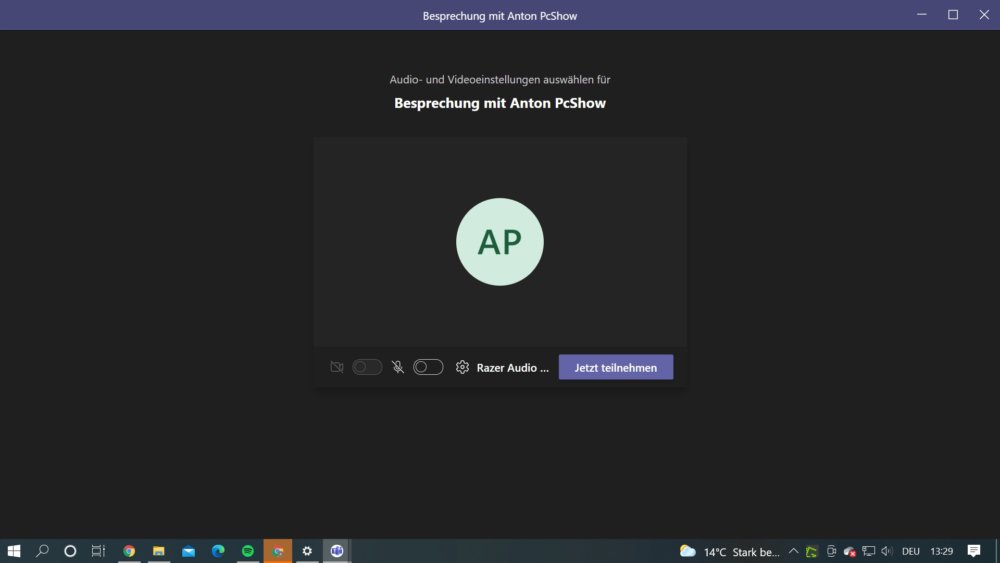Image resolution: width=1000 pixels, height=563 pixels.
Task: Expand hidden system tray icons
Action: click(793, 551)
